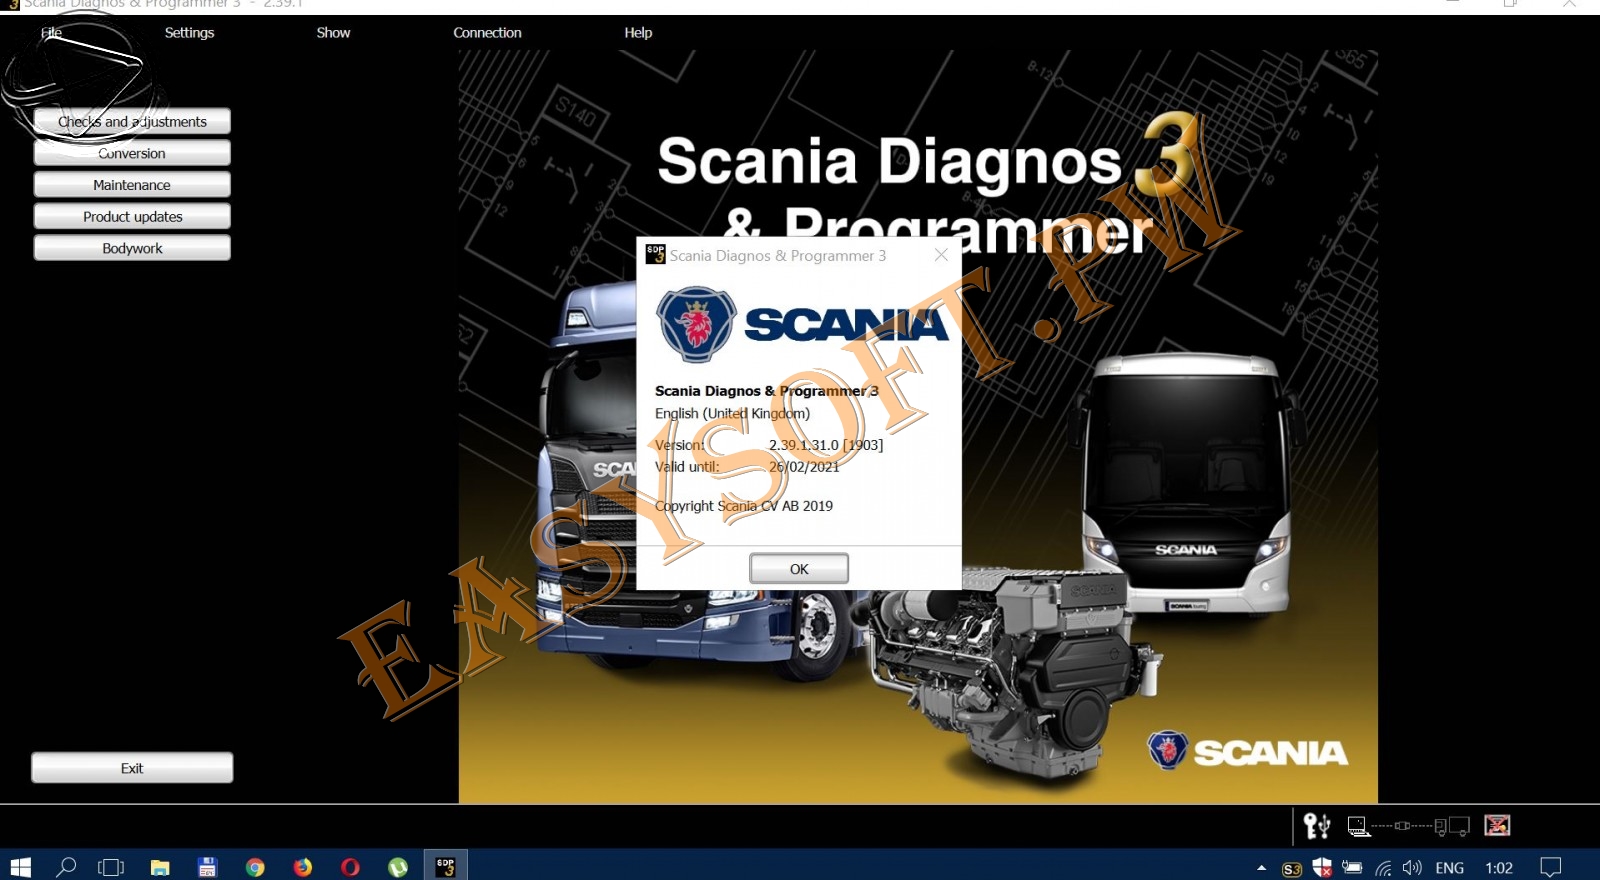
Task: Open the Help menu
Action: point(638,33)
